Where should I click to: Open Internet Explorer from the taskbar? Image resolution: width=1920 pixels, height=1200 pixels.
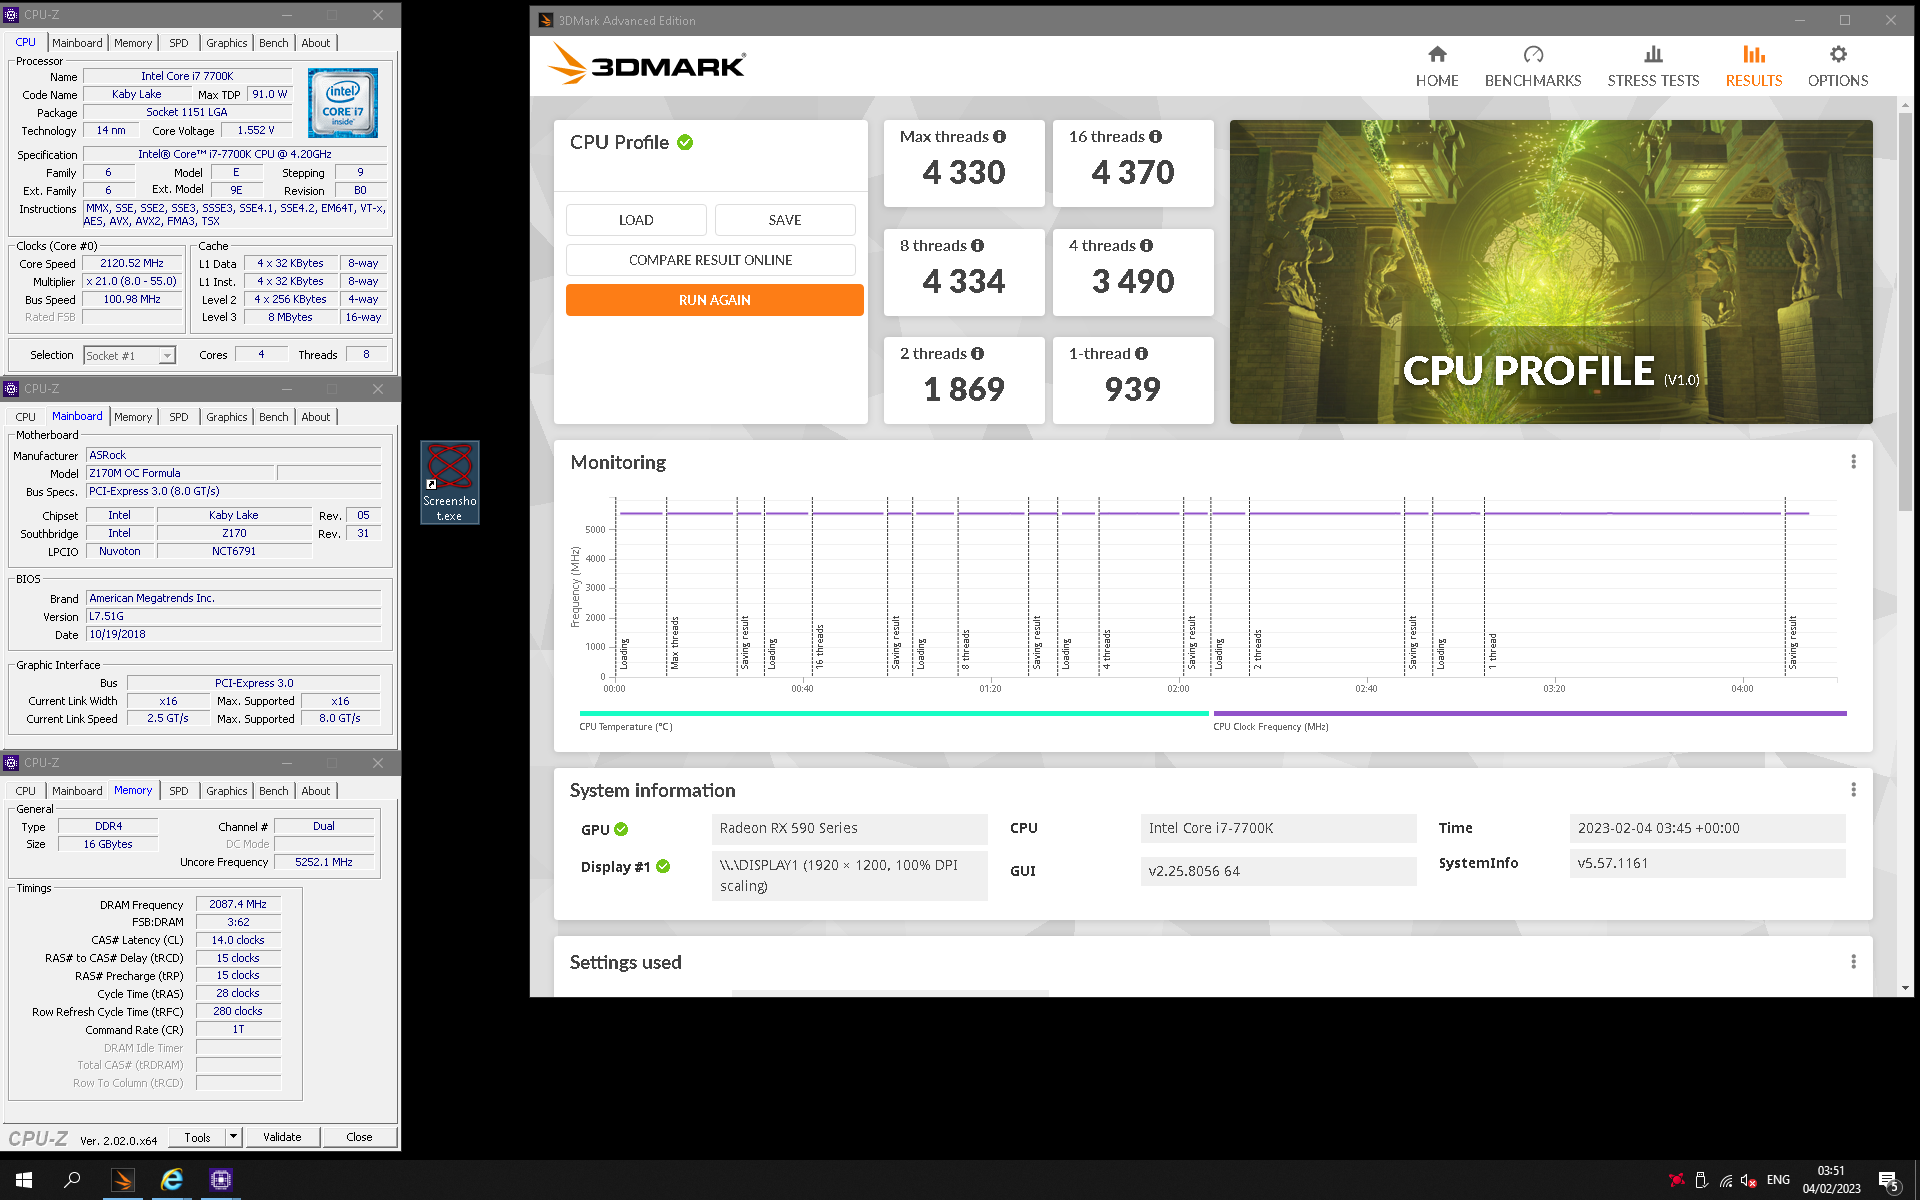[x=172, y=1180]
